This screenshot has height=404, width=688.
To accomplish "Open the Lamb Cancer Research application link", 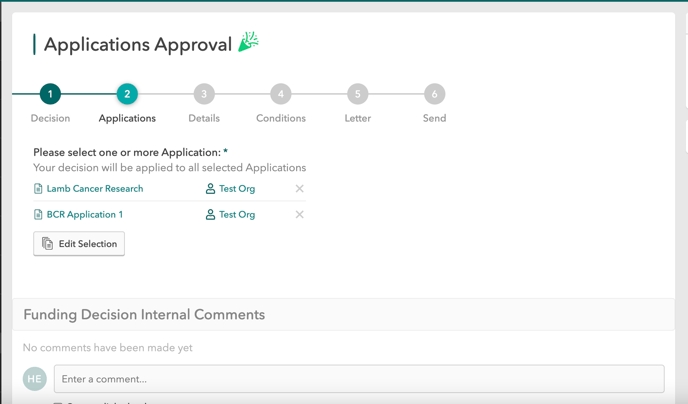I will coord(95,189).
